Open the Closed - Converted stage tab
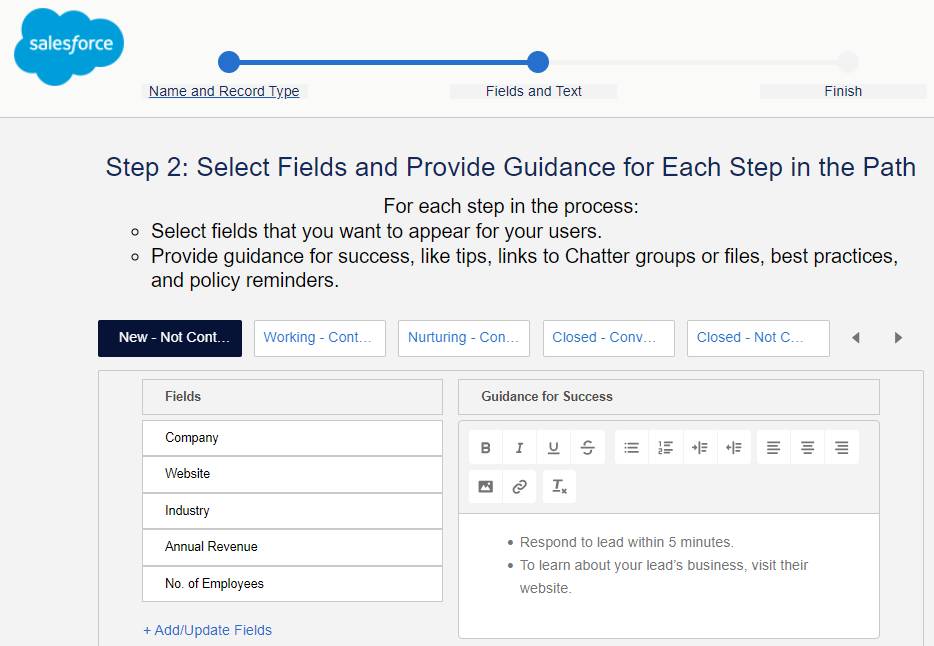This screenshot has width=934, height=646. coord(608,338)
